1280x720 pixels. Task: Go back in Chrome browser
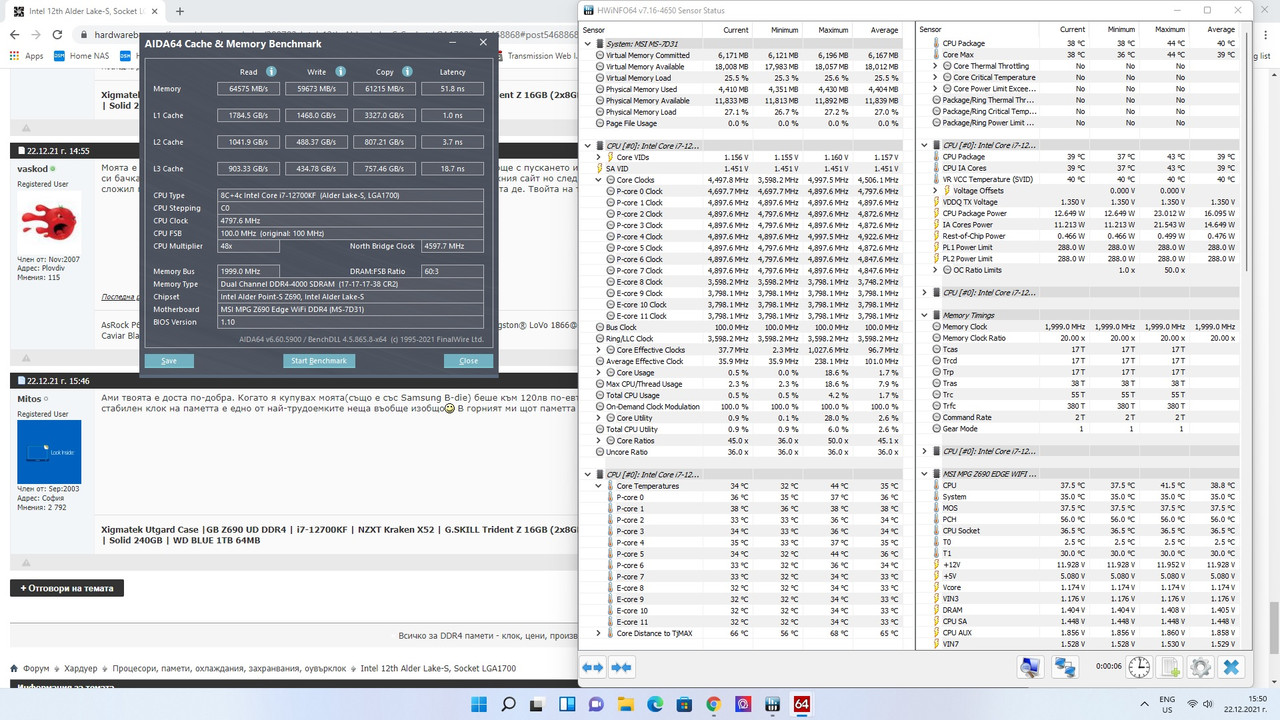(15, 35)
